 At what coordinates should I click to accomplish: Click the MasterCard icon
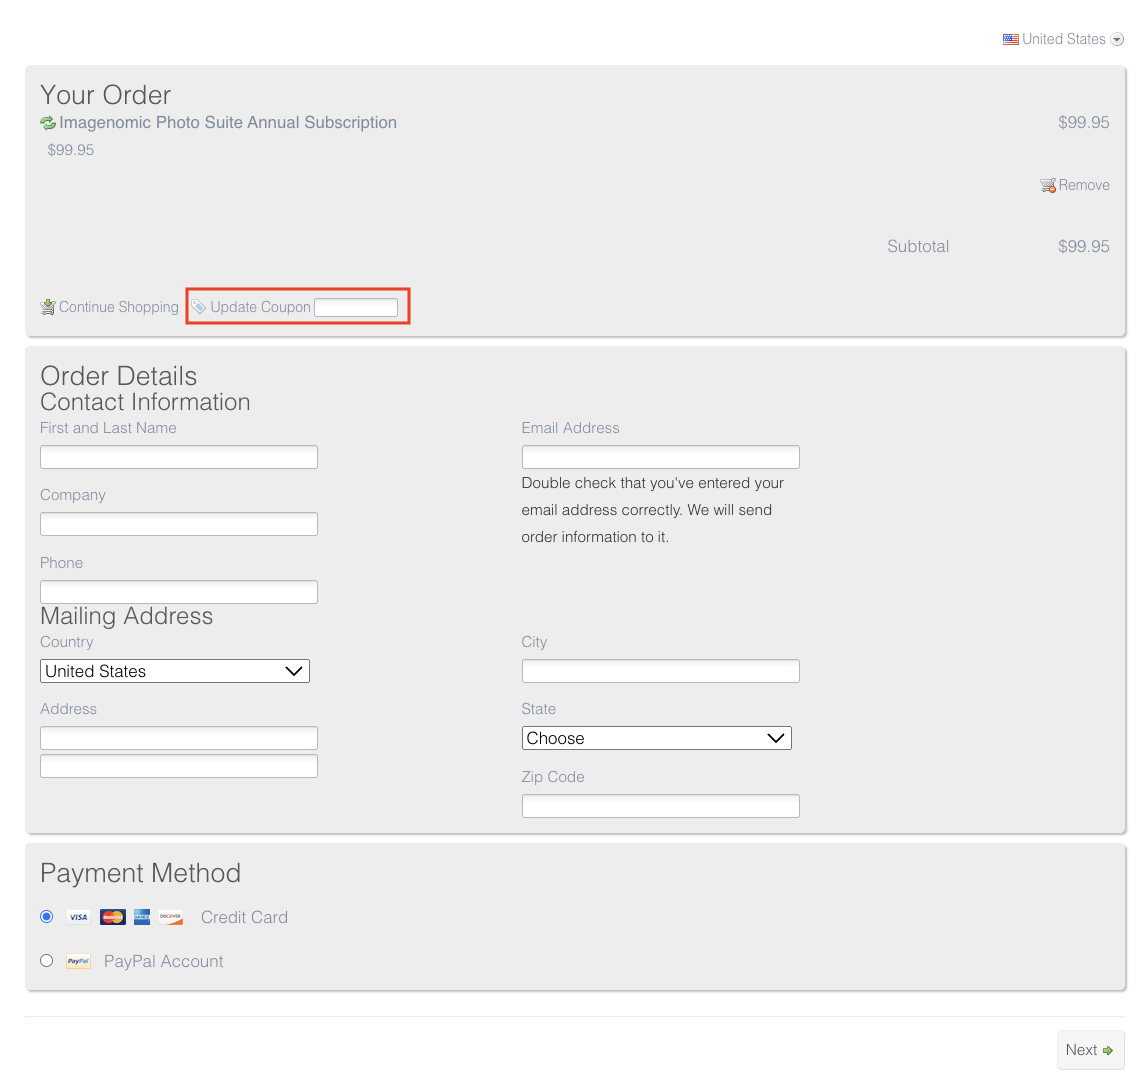click(x=112, y=916)
